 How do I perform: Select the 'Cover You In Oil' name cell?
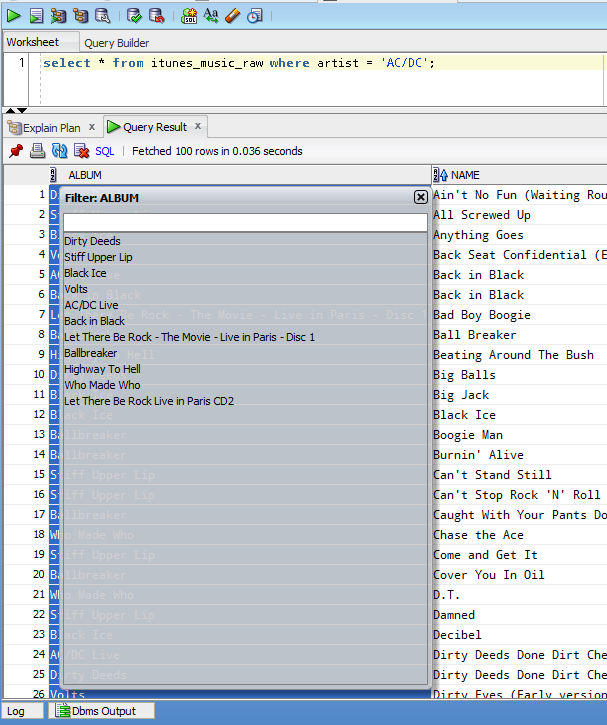[x=519, y=575]
